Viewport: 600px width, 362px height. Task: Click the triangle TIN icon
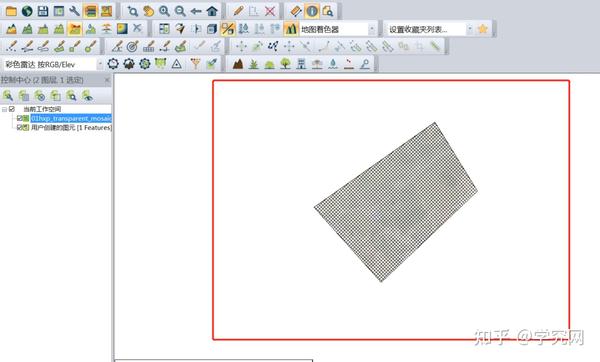click(176, 64)
